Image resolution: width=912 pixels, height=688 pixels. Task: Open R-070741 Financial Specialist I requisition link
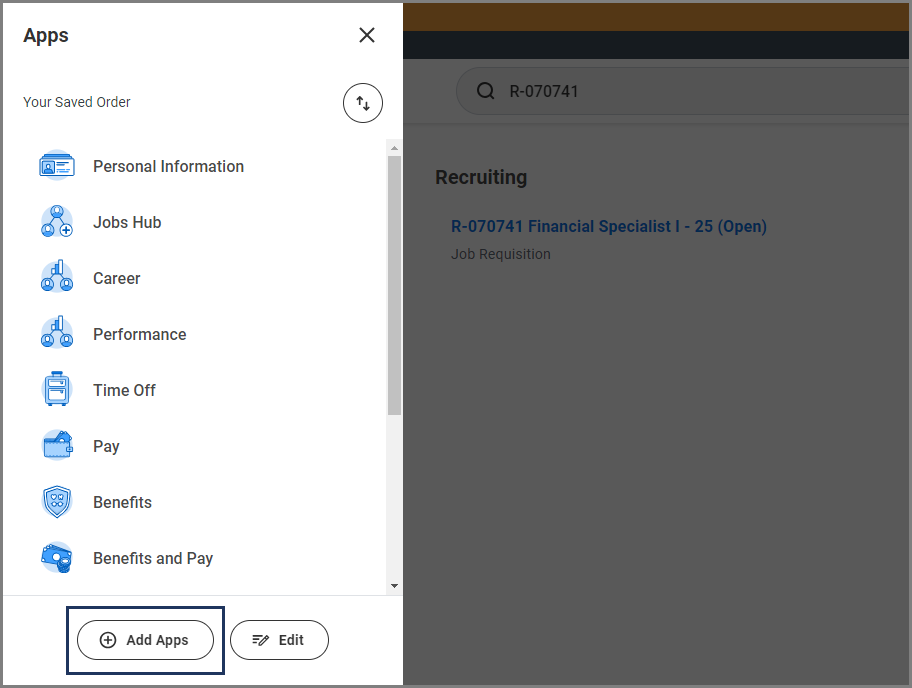pos(608,227)
